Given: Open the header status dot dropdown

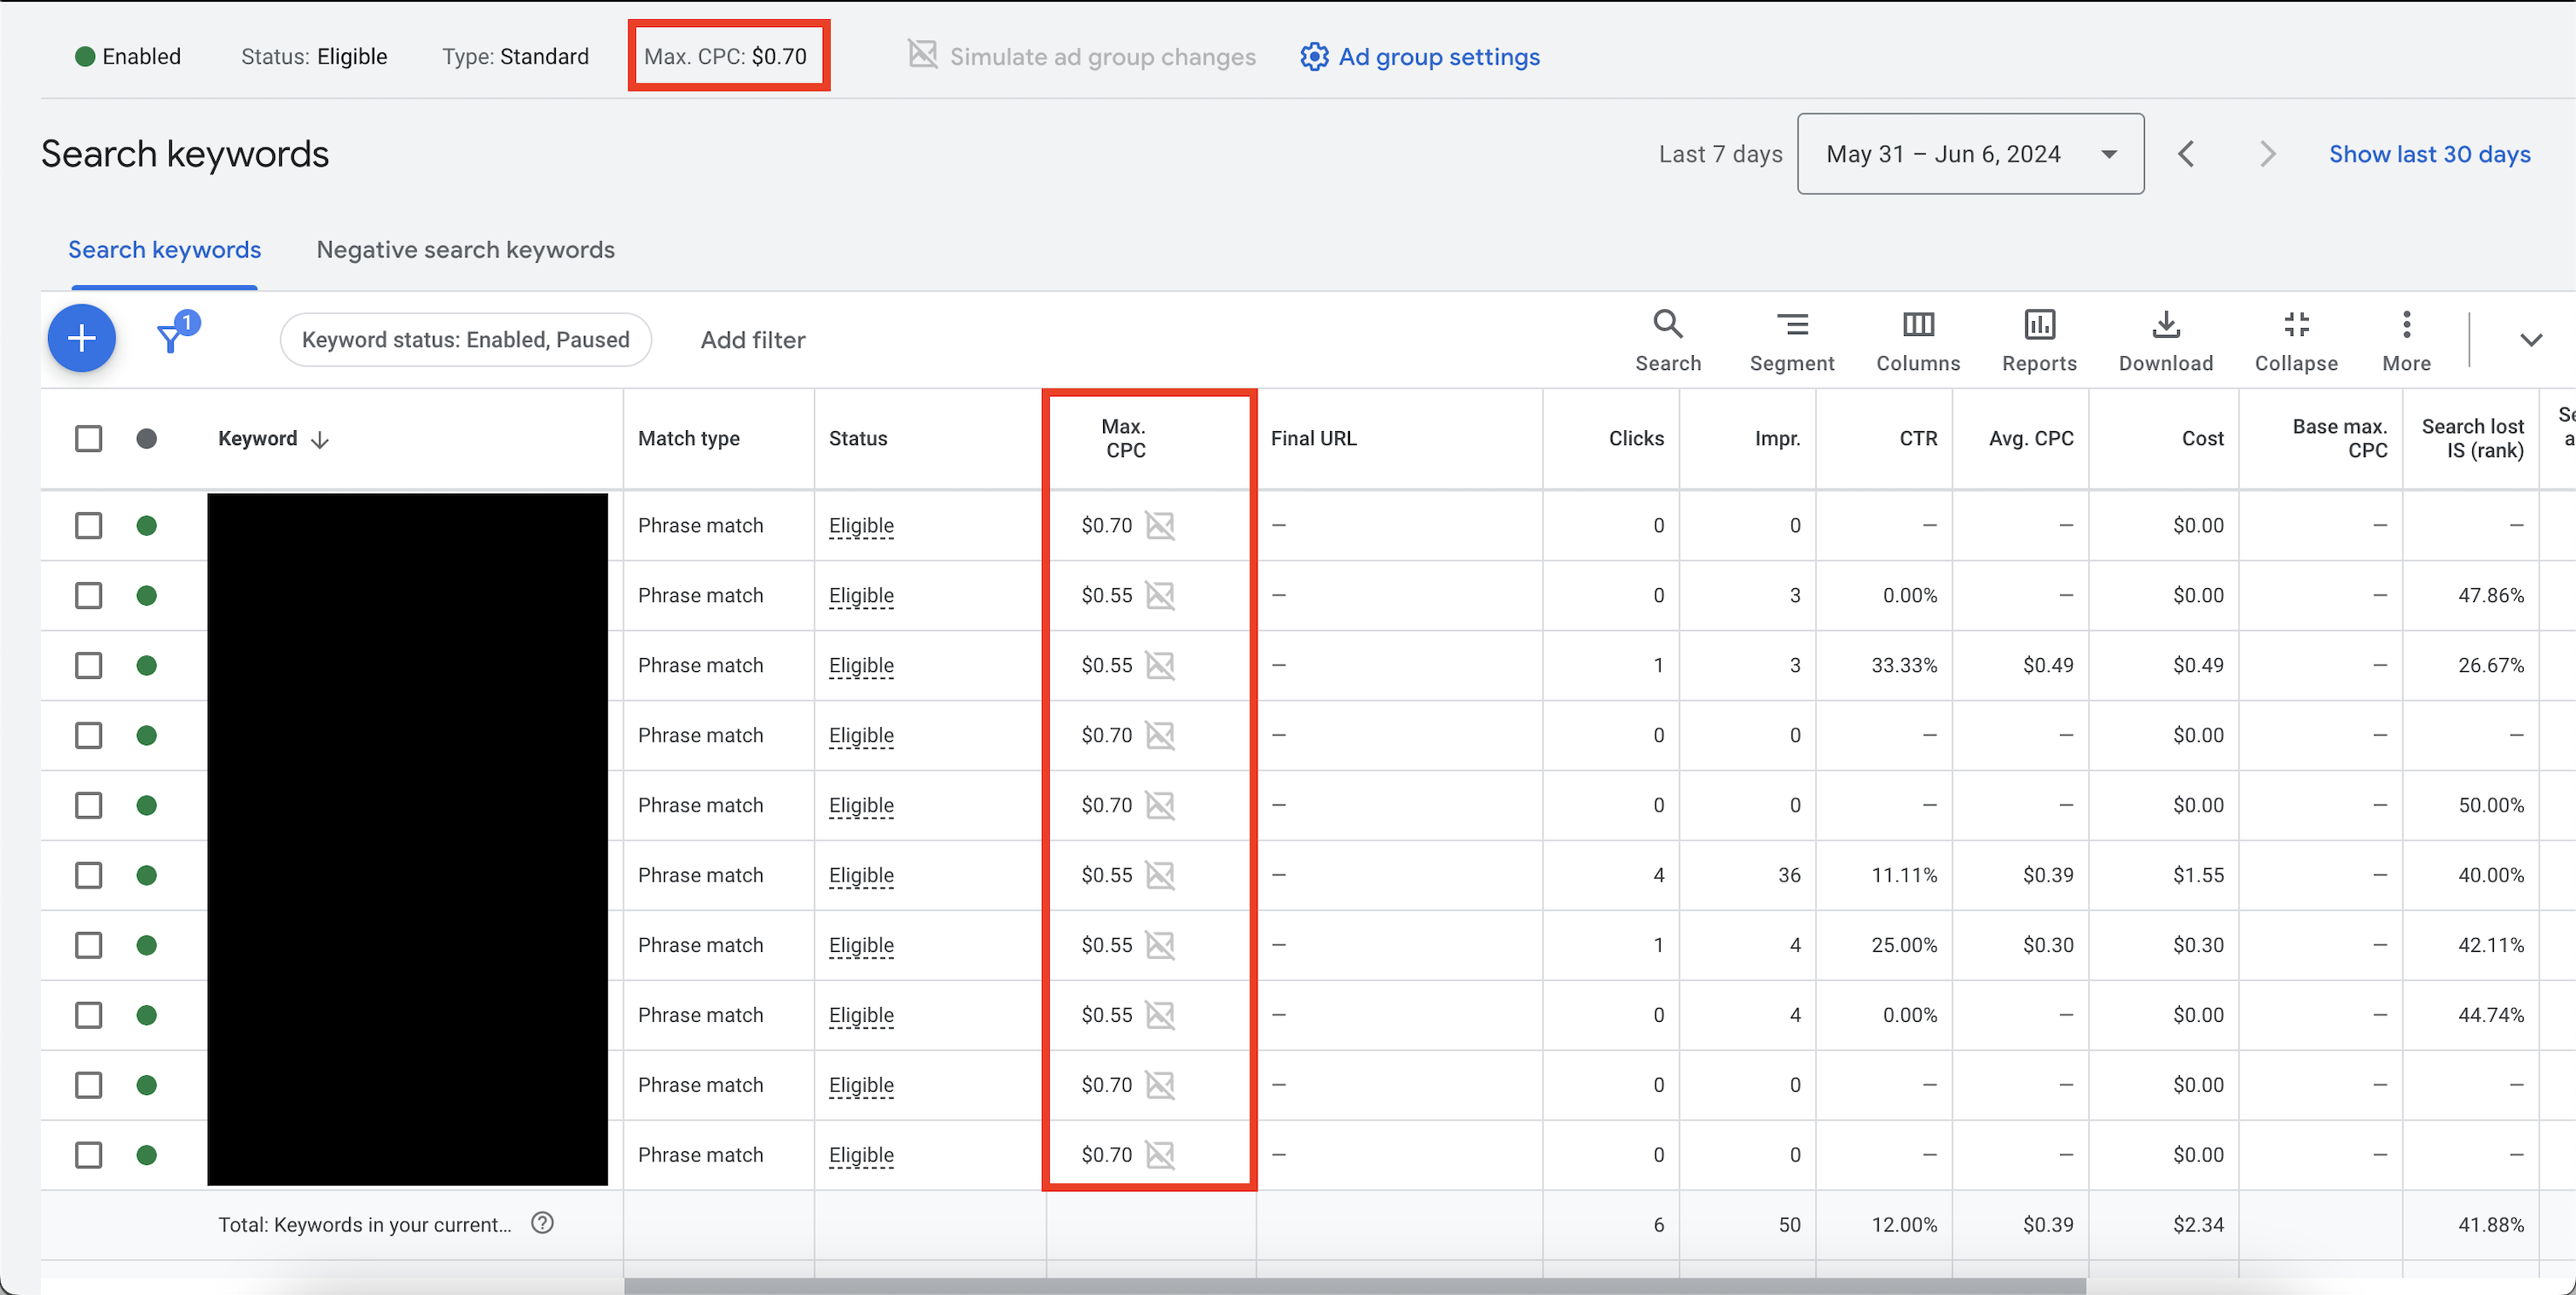Looking at the screenshot, I should click(147, 438).
